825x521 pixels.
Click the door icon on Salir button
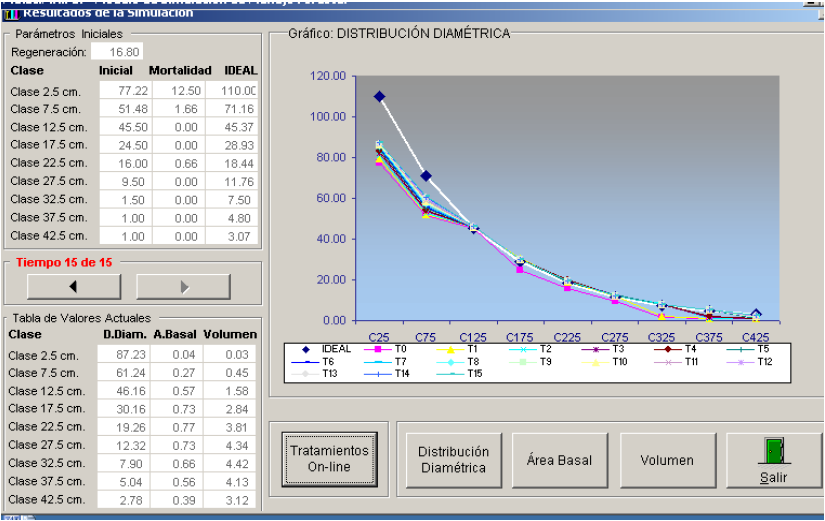pos(773,450)
